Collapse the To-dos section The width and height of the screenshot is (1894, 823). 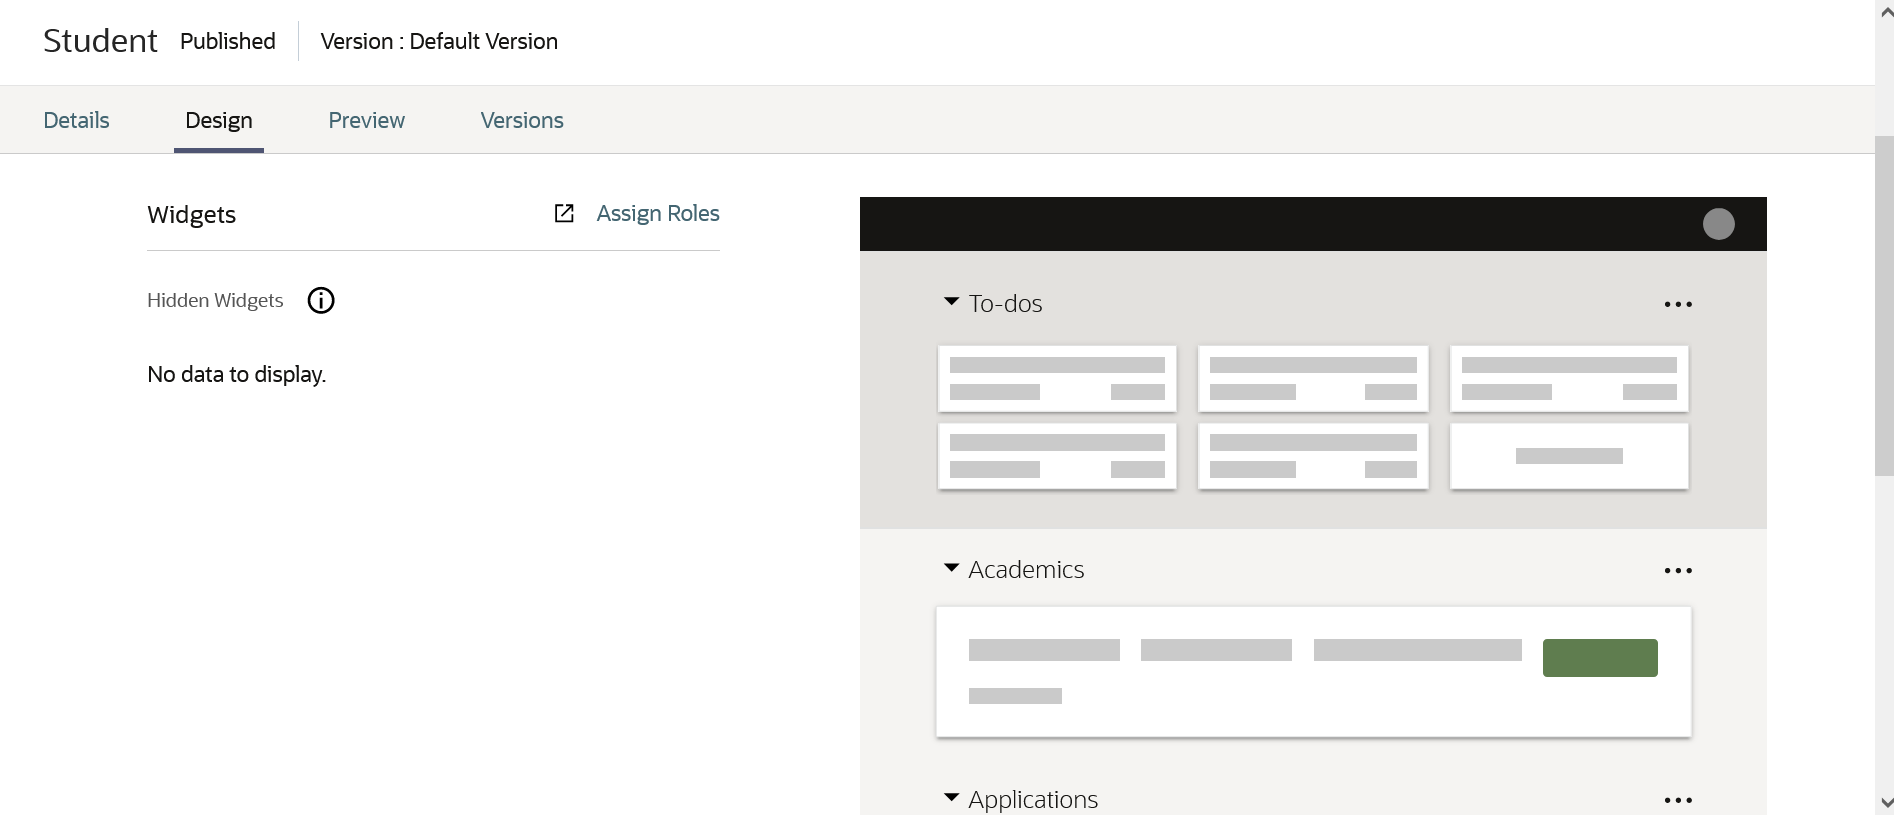coord(951,302)
